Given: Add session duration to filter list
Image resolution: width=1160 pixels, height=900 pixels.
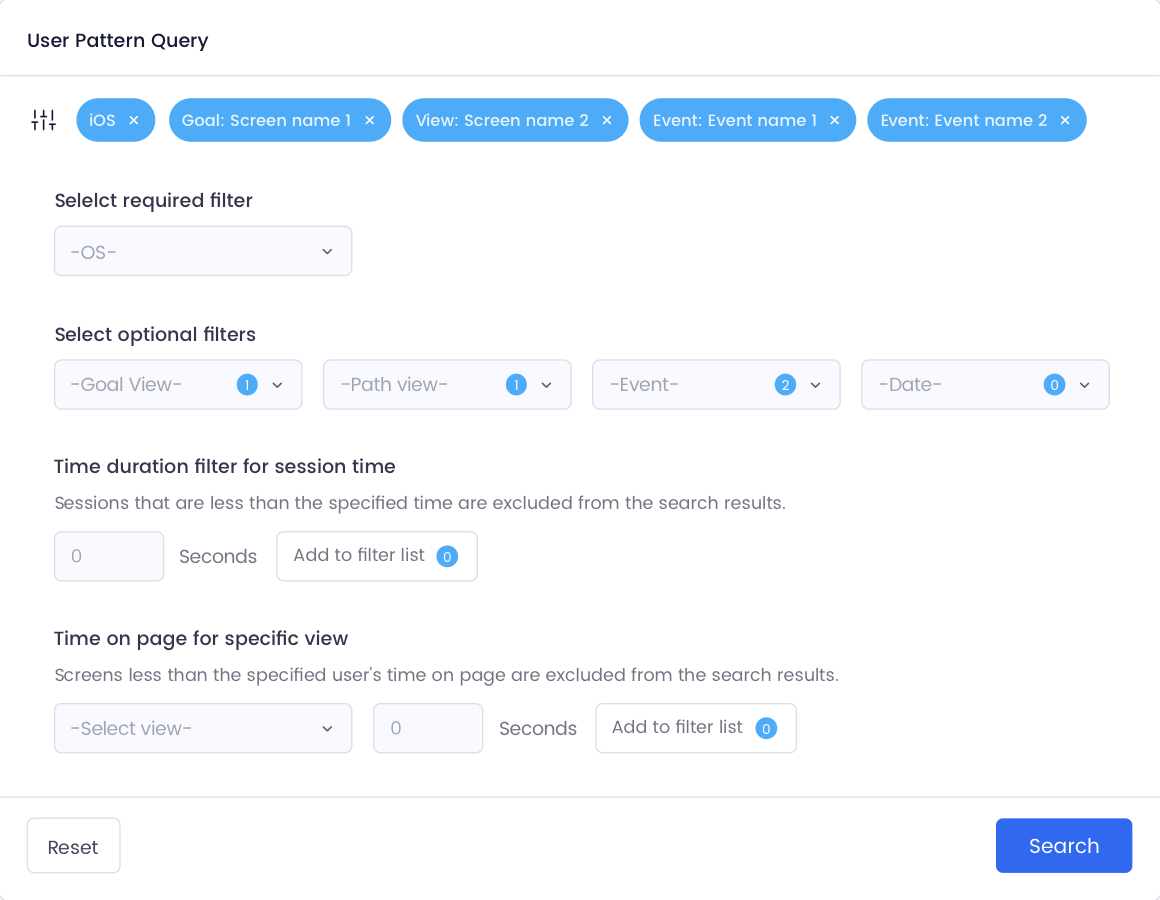Looking at the screenshot, I should point(377,556).
